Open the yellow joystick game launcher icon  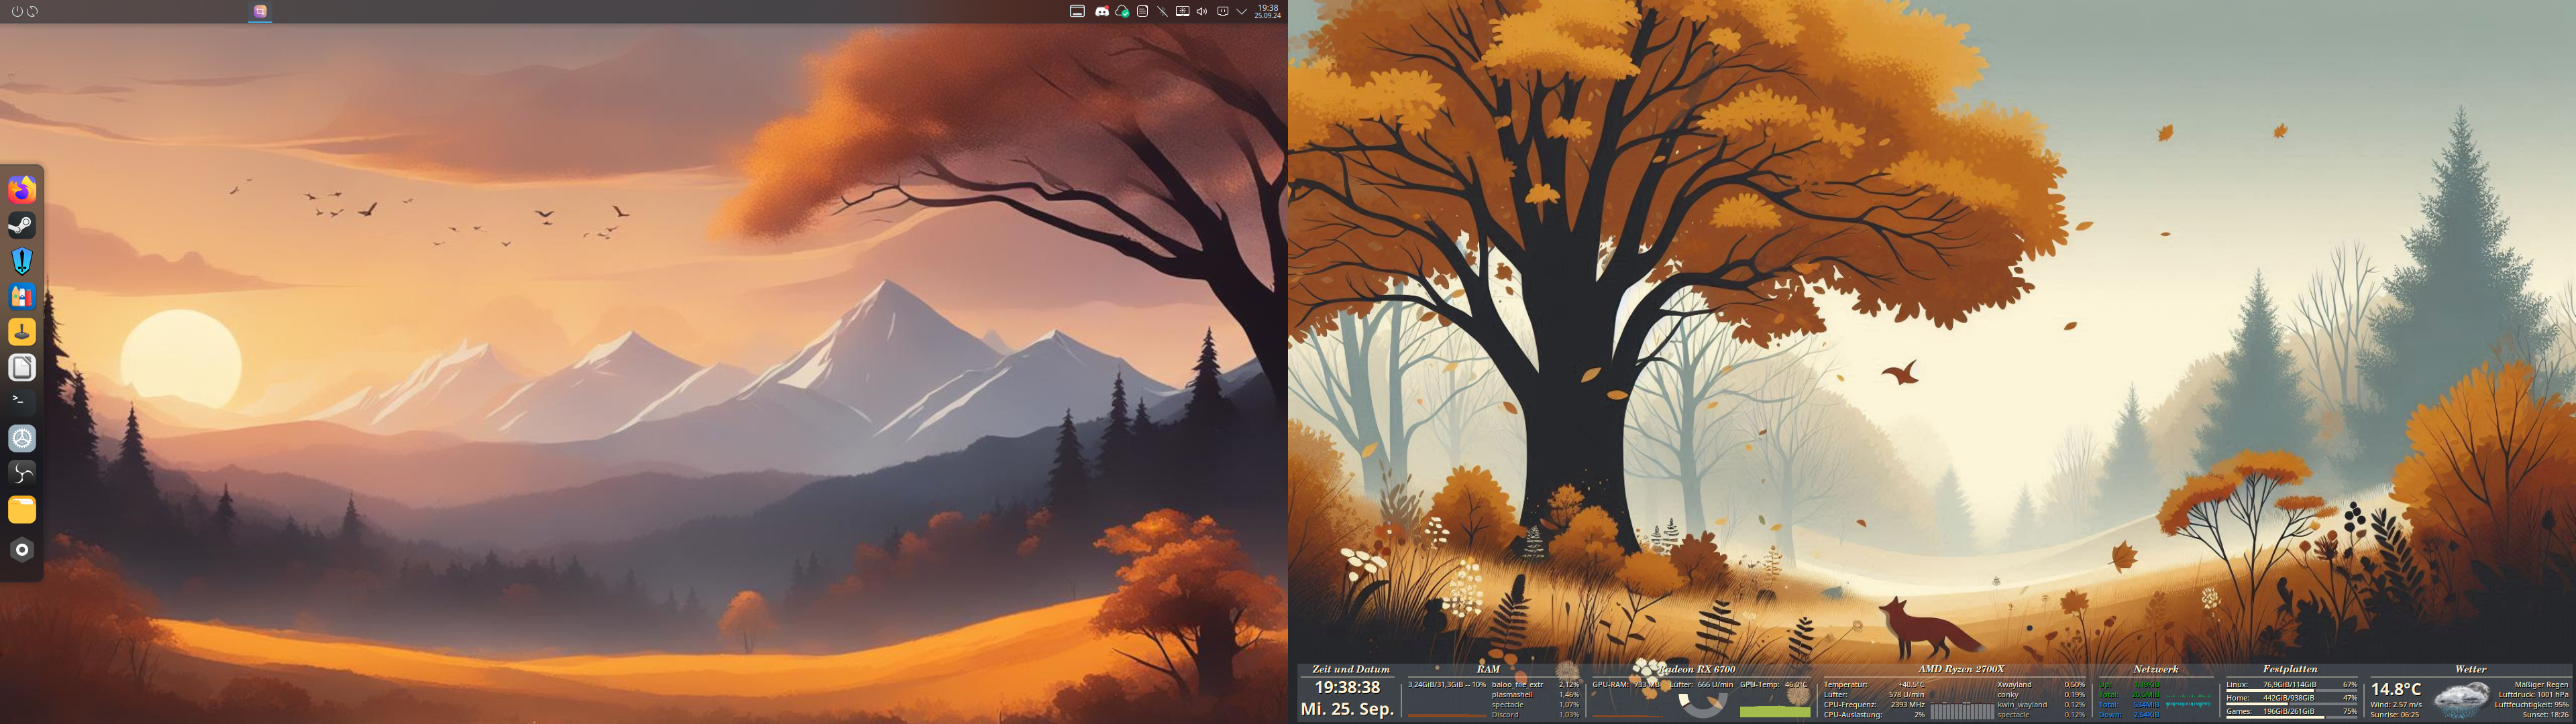22,332
